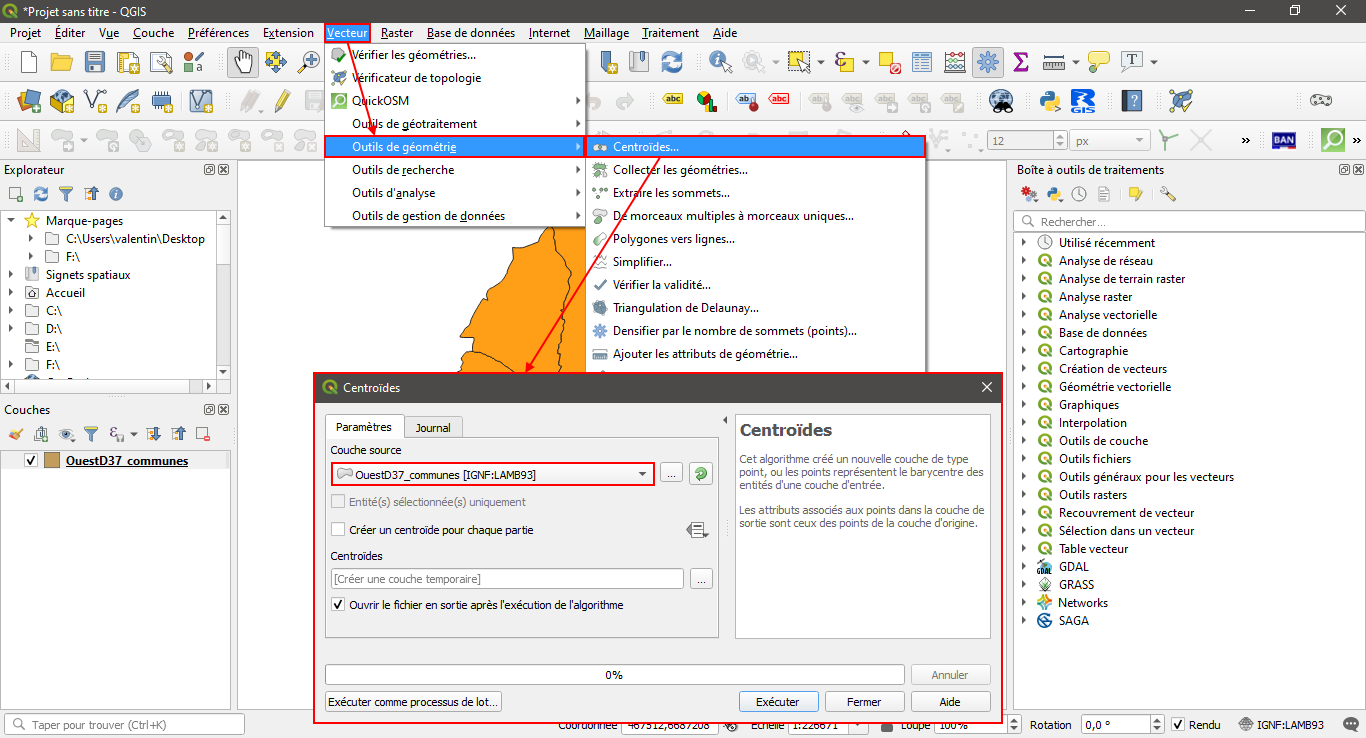The image size is (1366, 738).
Task: Click the Rechercher box in toolbox
Action: point(1189,221)
